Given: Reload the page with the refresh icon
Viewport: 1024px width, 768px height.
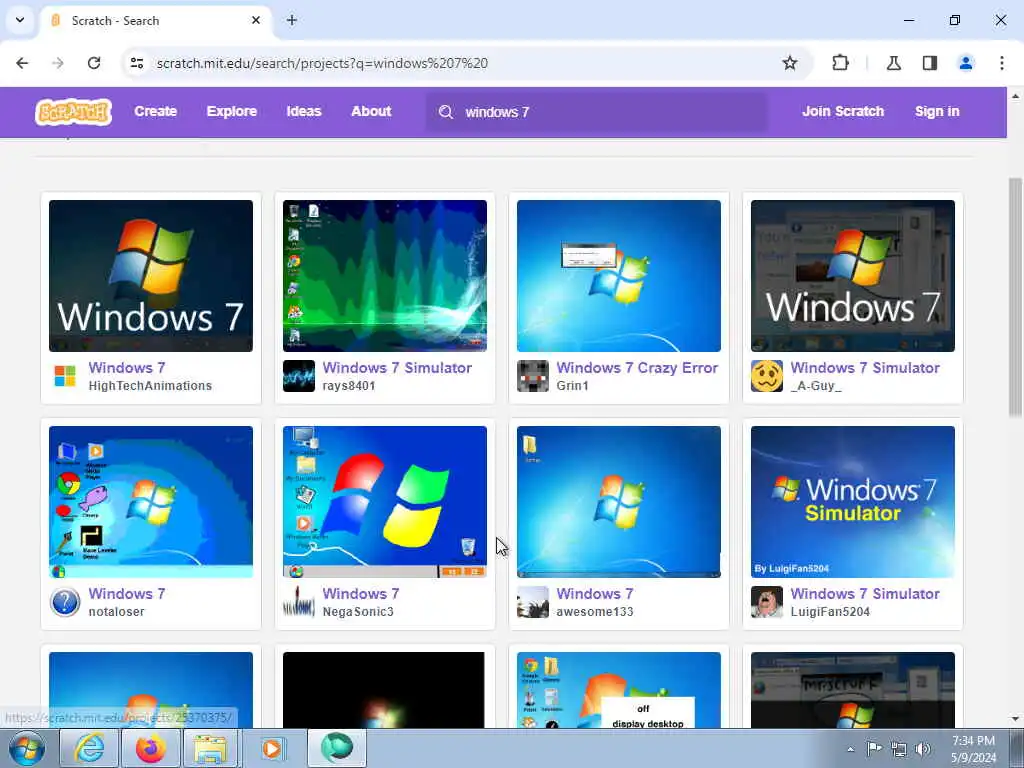Looking at the screenshot, I should (94, 63).
